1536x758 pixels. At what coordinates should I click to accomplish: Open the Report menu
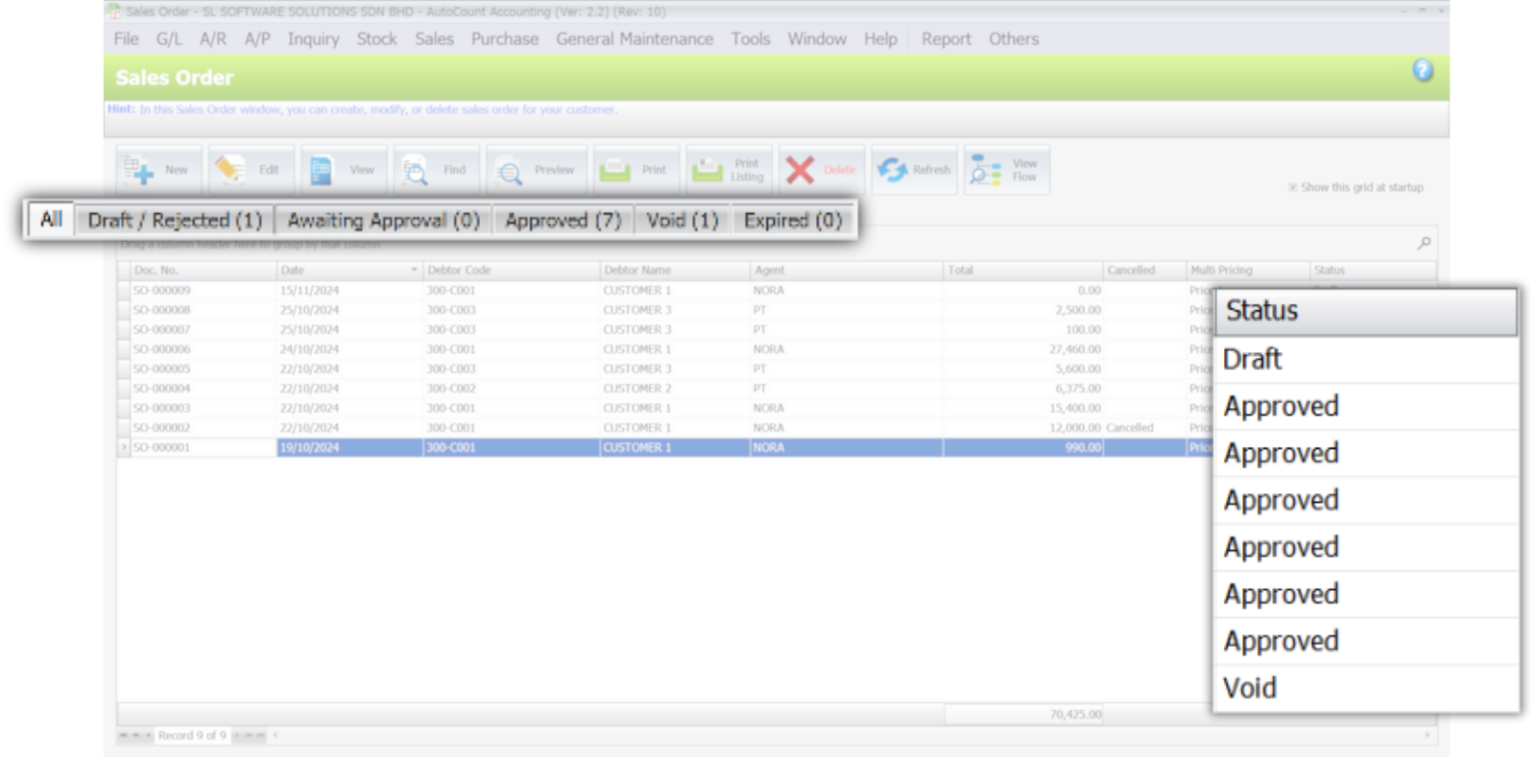click(946, 39)
